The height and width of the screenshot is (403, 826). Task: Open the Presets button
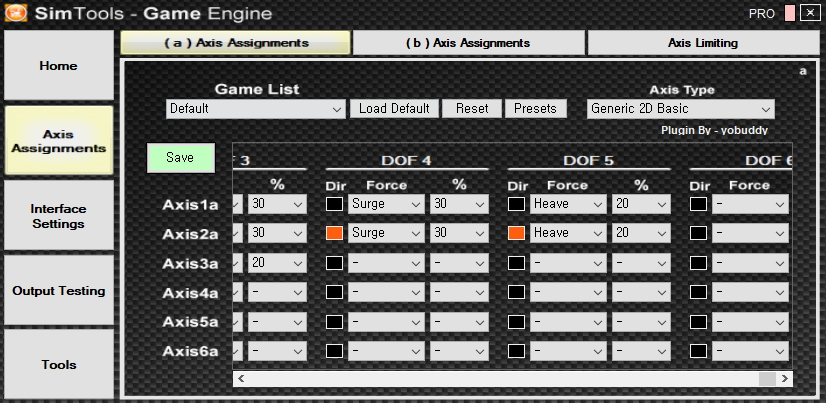click(536, 109)
